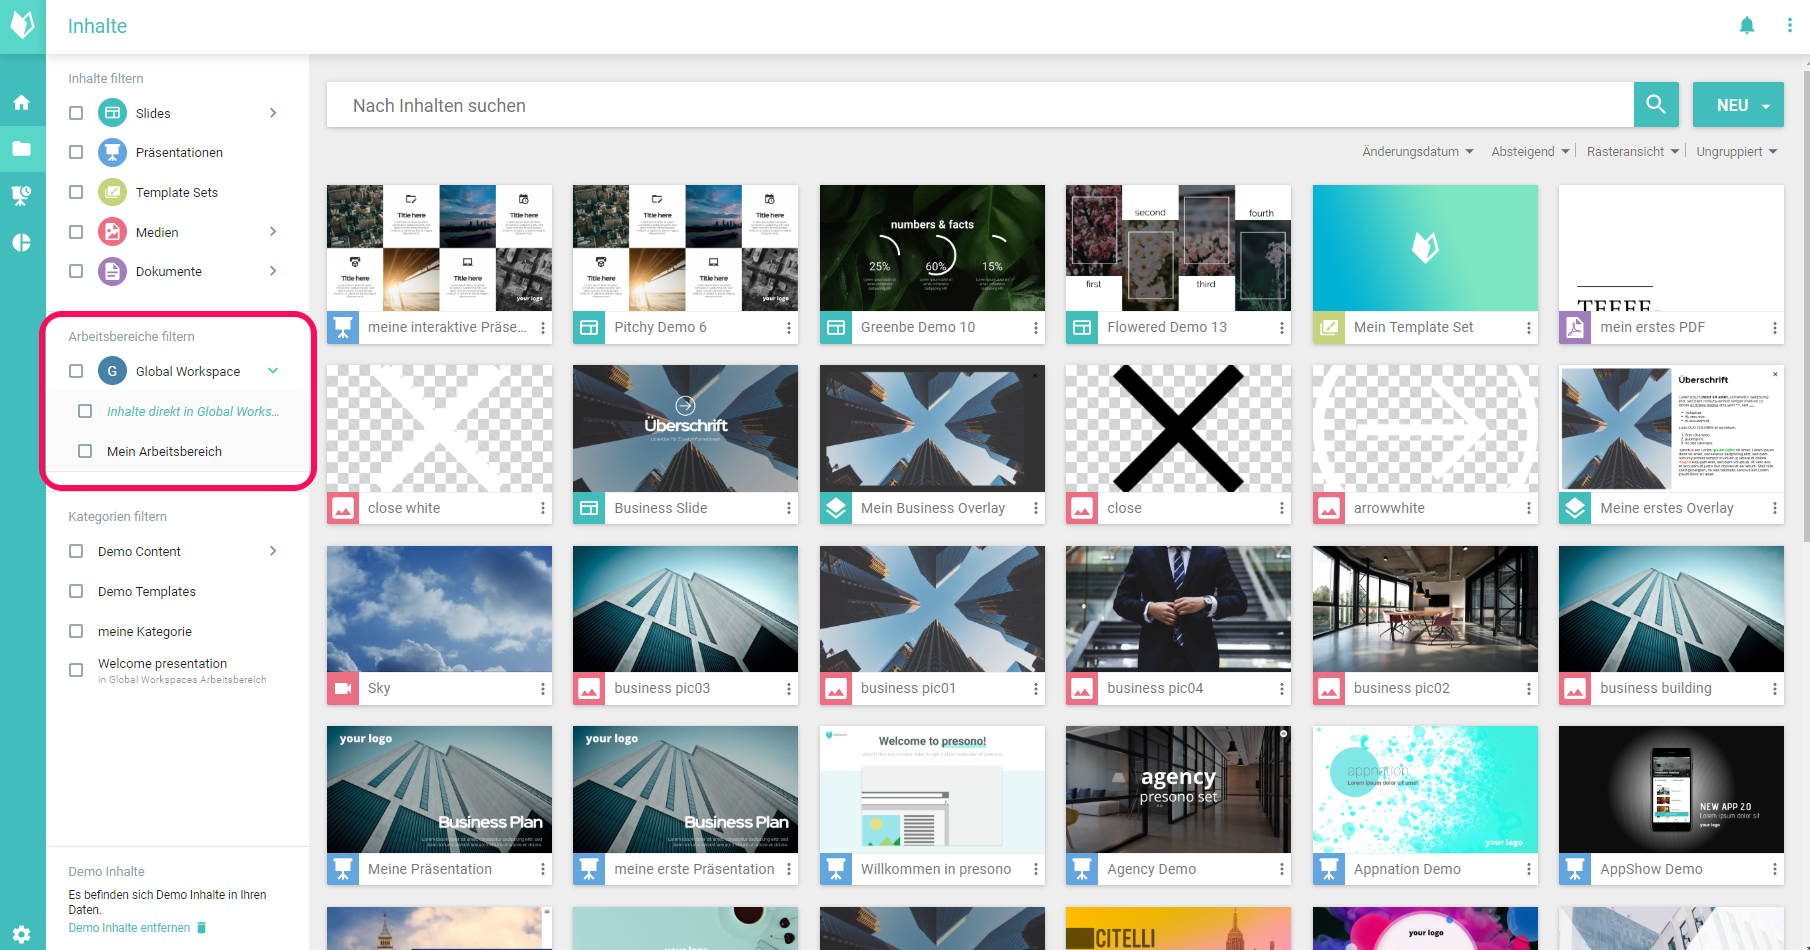Toggle the Global Workspace checkbox
The width and height of the screenshot is (1810, 950).
pyautogui.click(x=76, y=371)
